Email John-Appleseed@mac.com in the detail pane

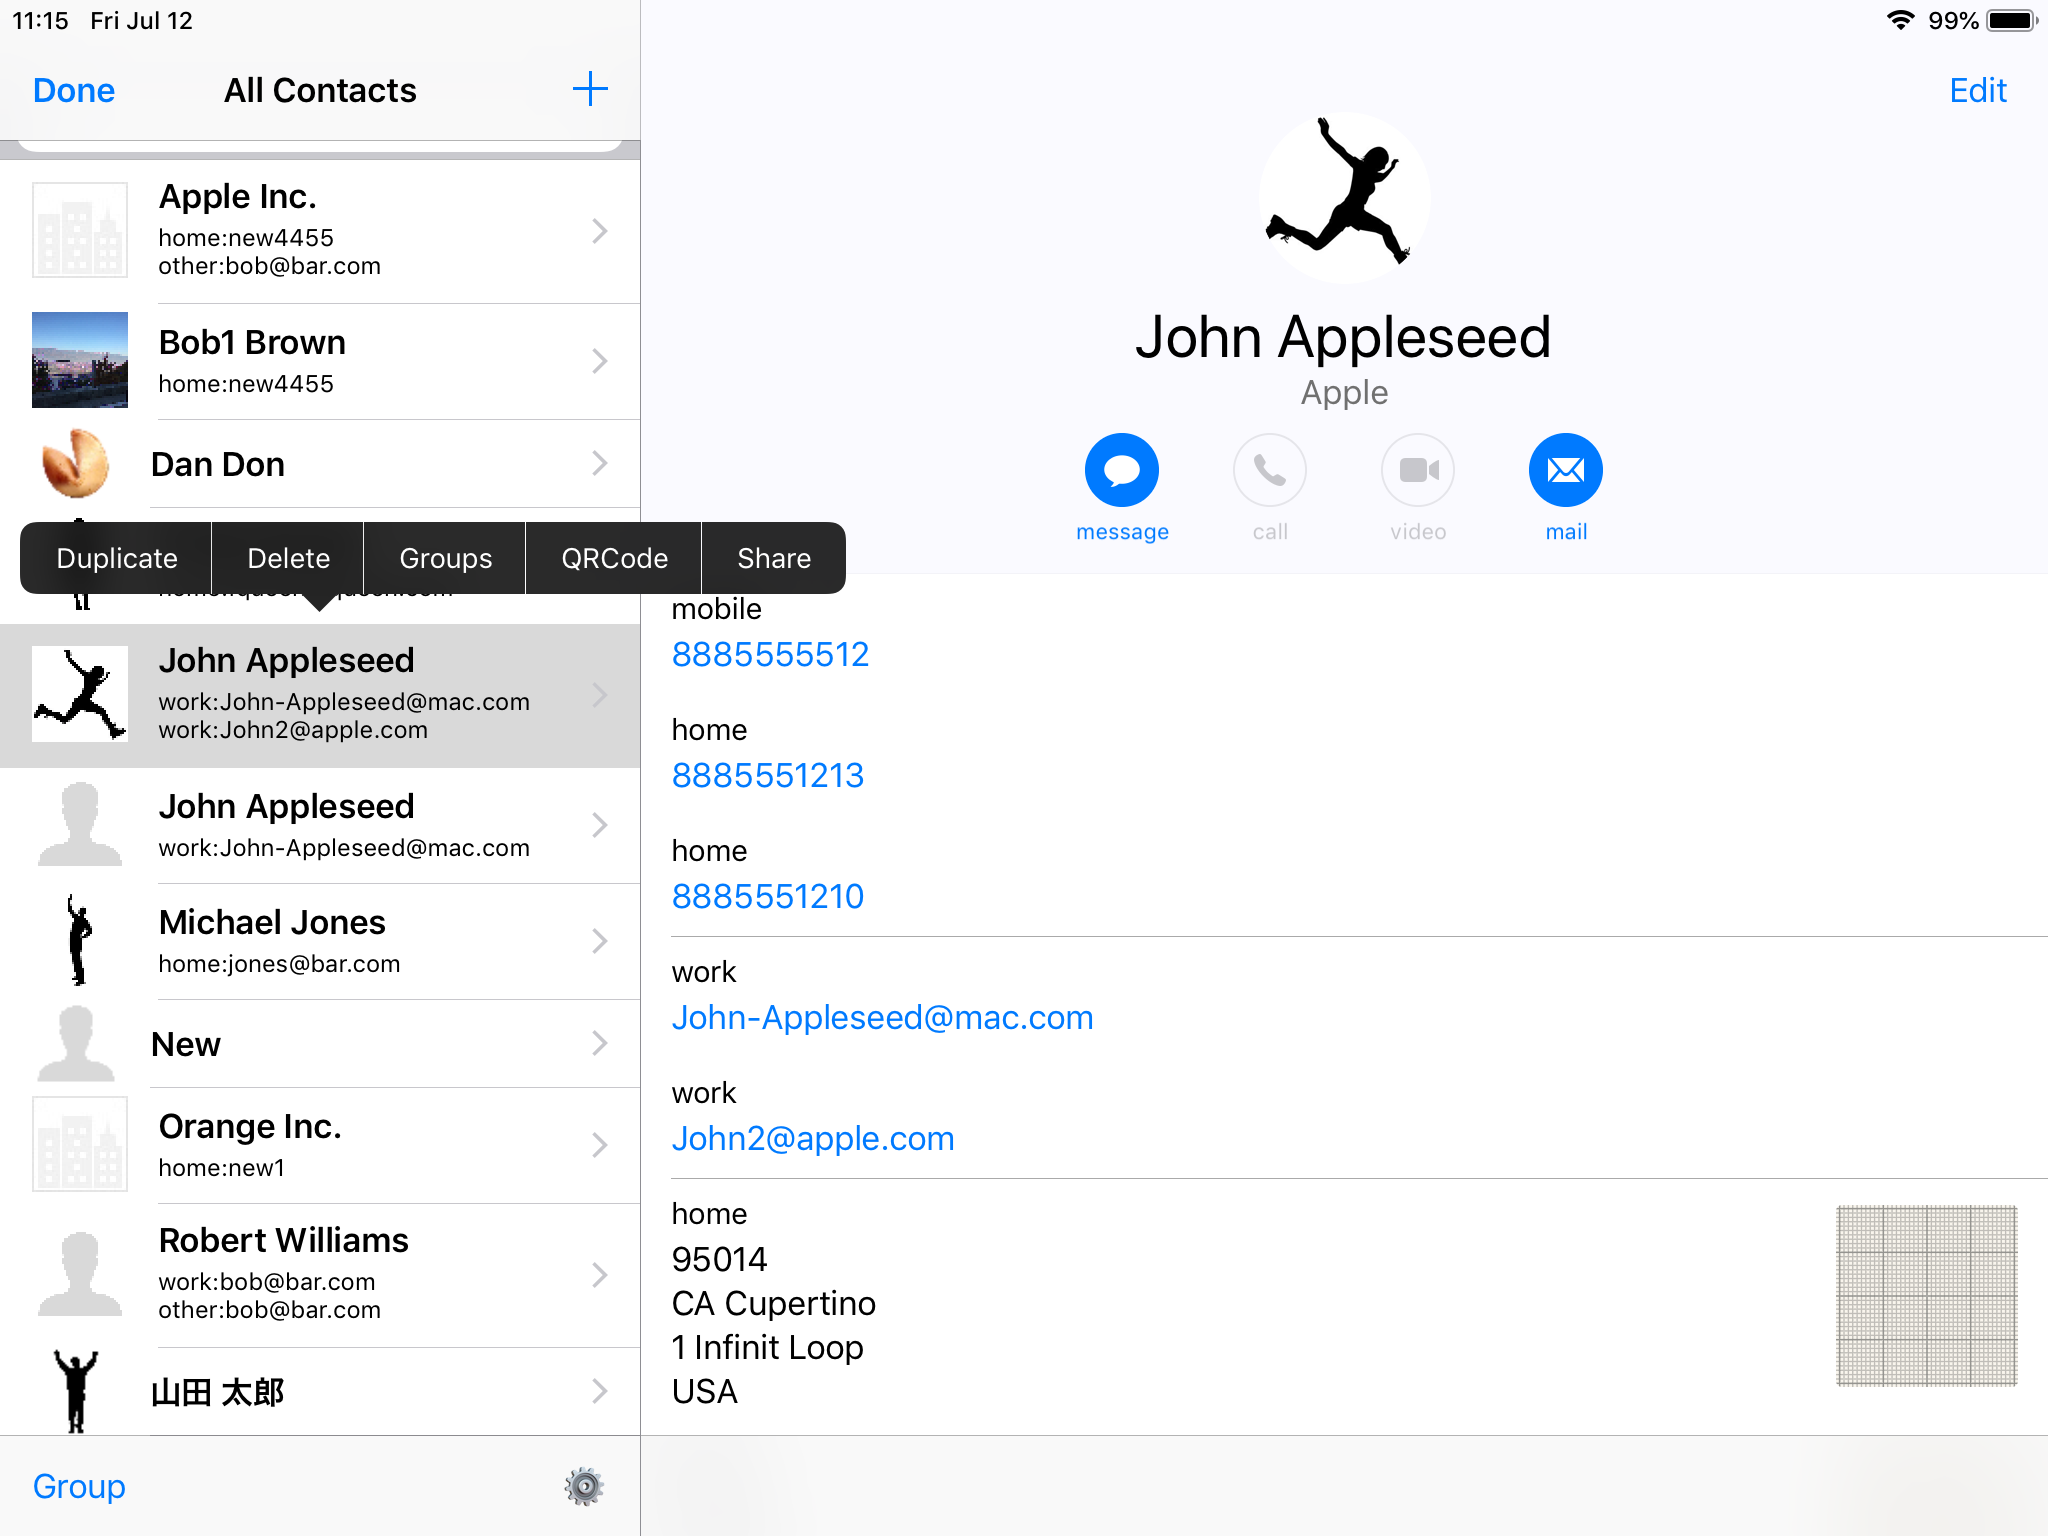coord(882,1017)
